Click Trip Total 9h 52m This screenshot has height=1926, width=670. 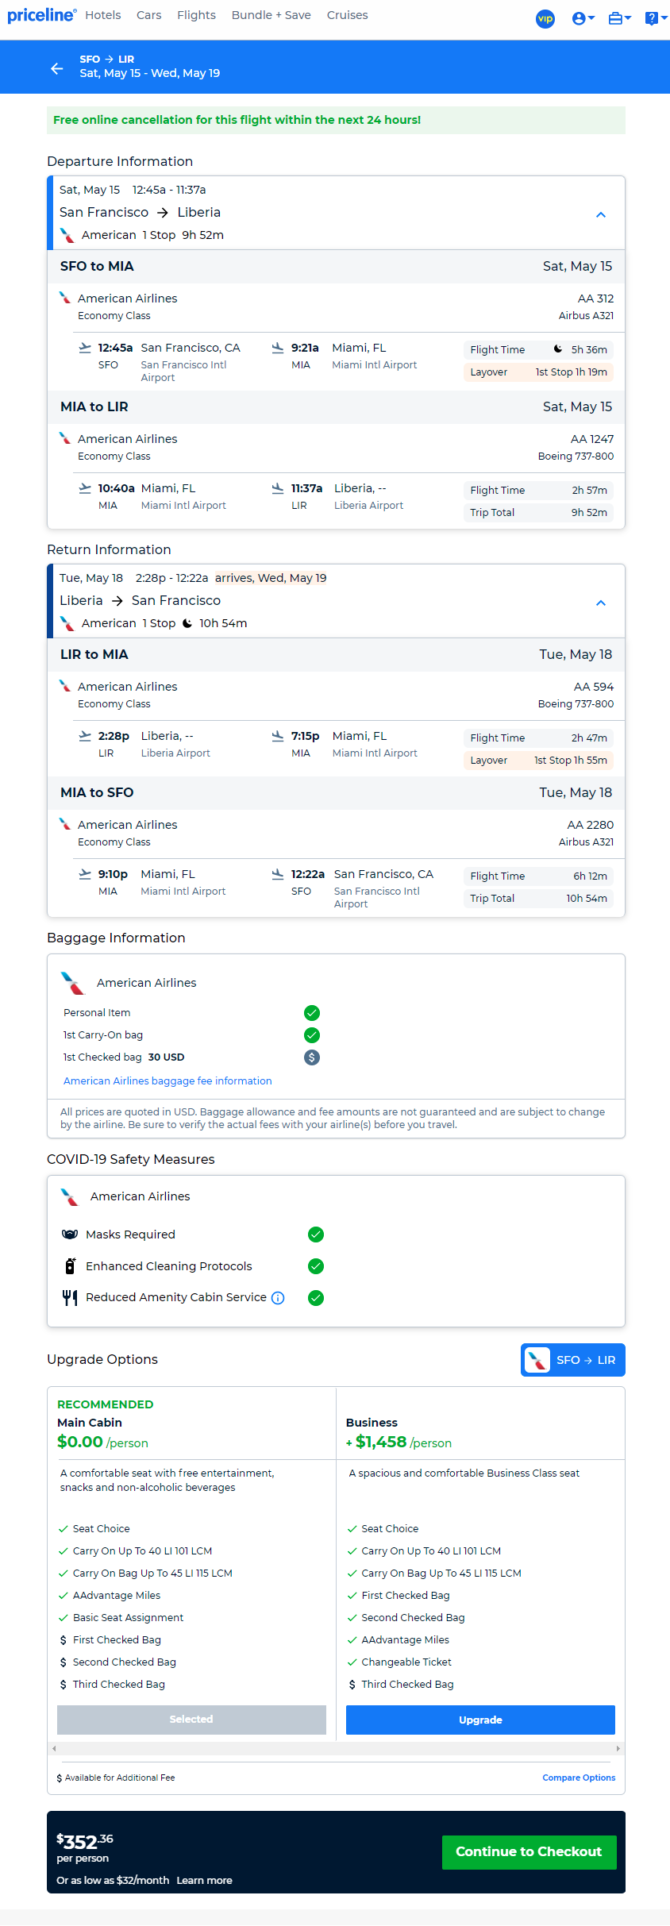pos(539,512)
